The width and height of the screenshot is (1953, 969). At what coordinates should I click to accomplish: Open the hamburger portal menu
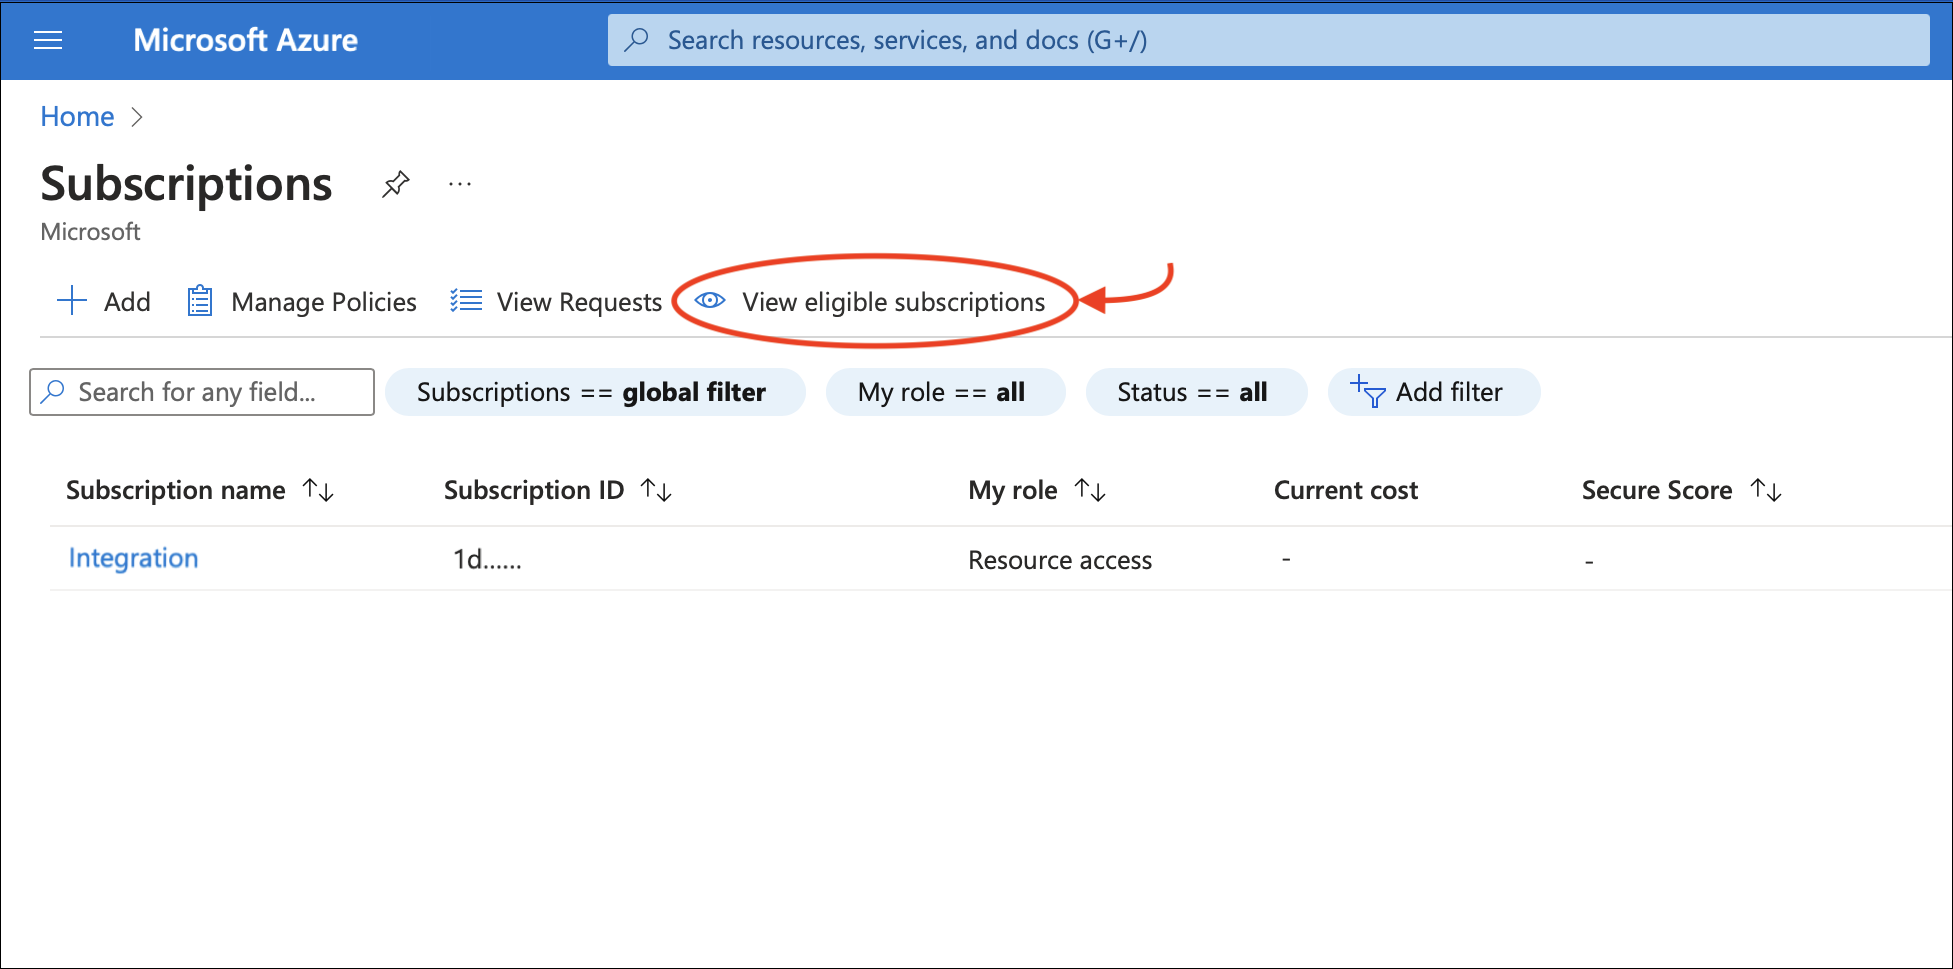click(48, 40)
